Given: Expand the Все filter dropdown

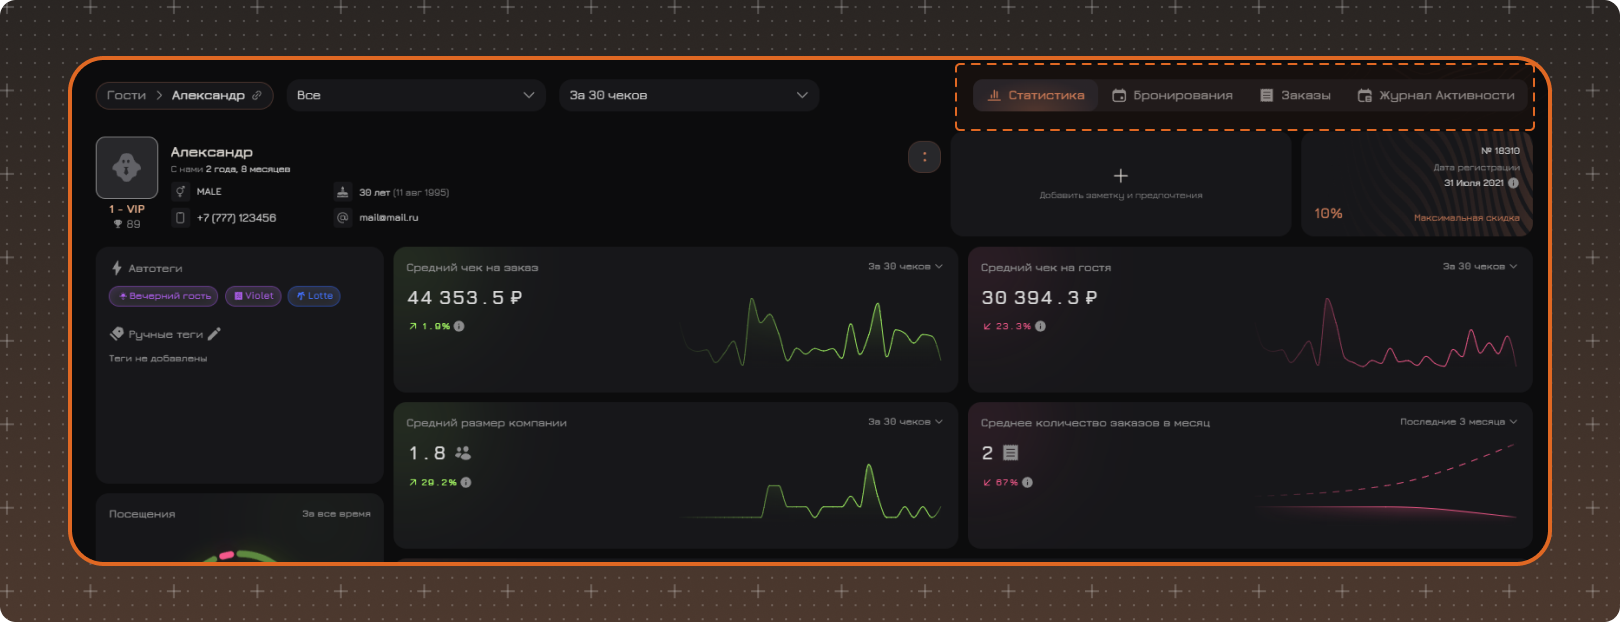Looking at the screenshot, I should pos(416,95).
